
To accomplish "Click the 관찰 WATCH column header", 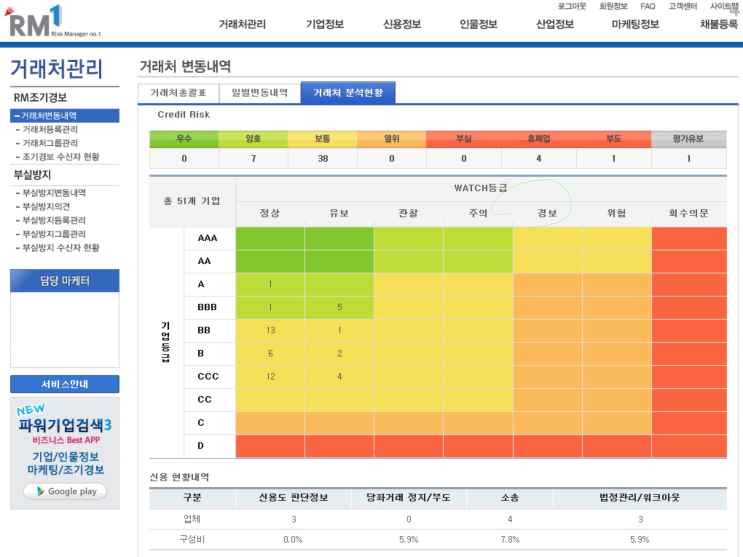I will 408,213.
